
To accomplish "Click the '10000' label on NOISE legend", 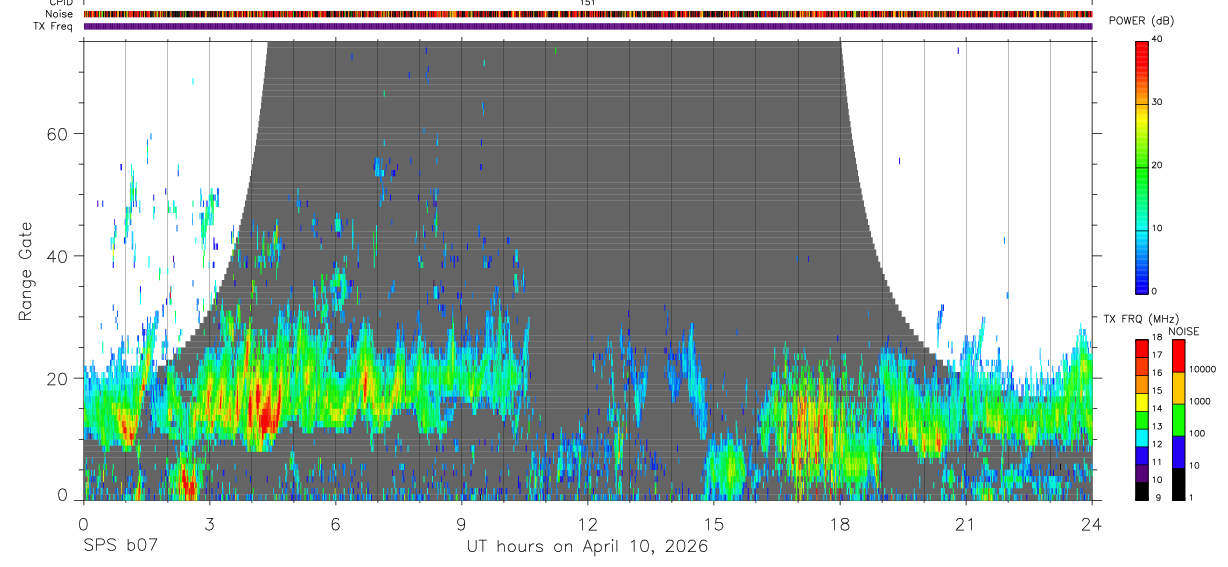I will point(1203,369).
